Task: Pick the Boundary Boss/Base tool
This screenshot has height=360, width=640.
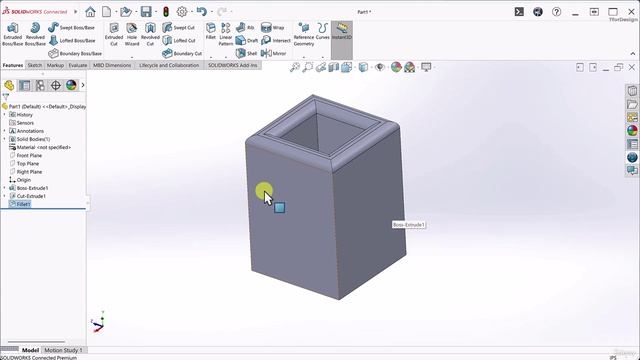Action: coord(75,53)
